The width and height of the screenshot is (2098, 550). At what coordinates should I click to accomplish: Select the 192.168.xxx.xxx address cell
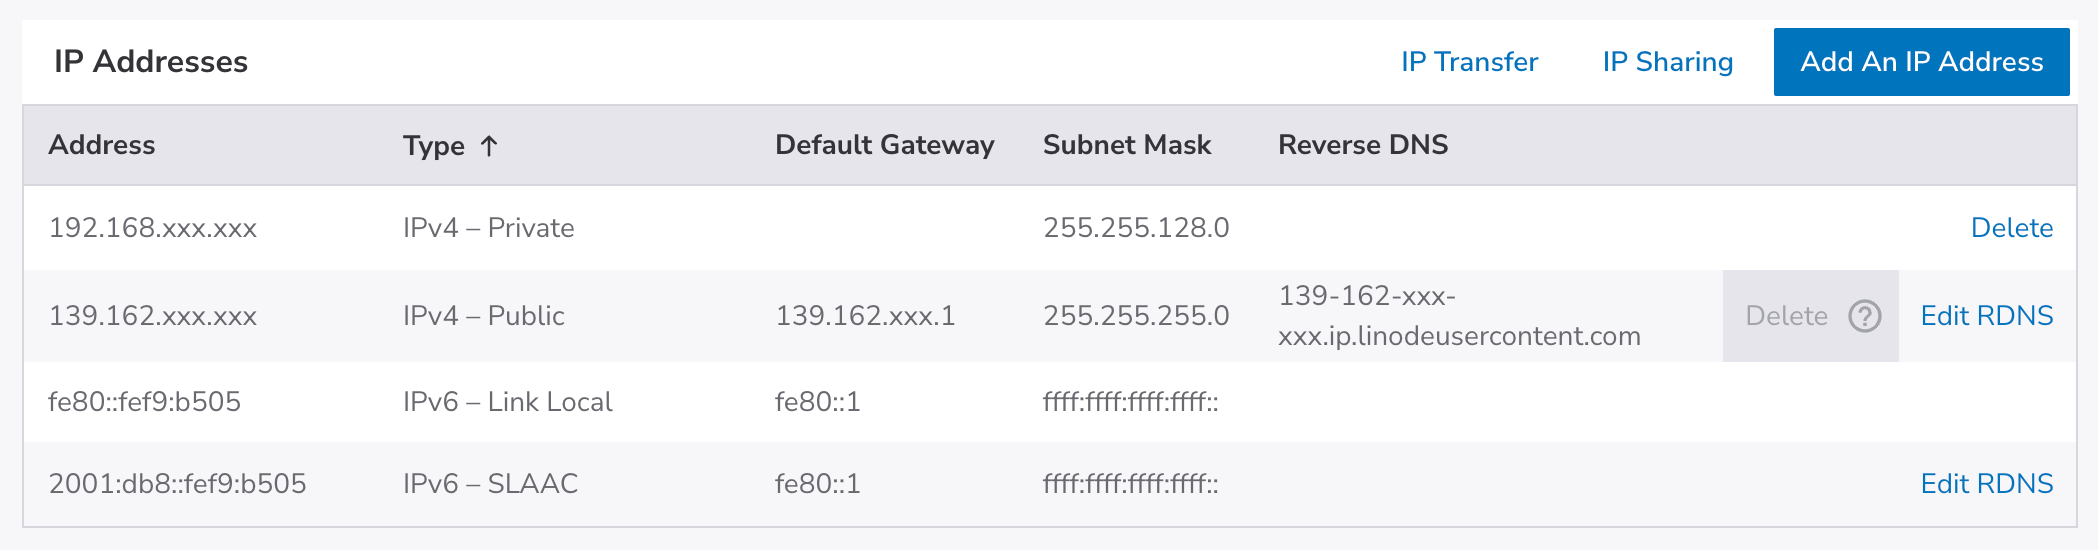(x=153, y=228)
